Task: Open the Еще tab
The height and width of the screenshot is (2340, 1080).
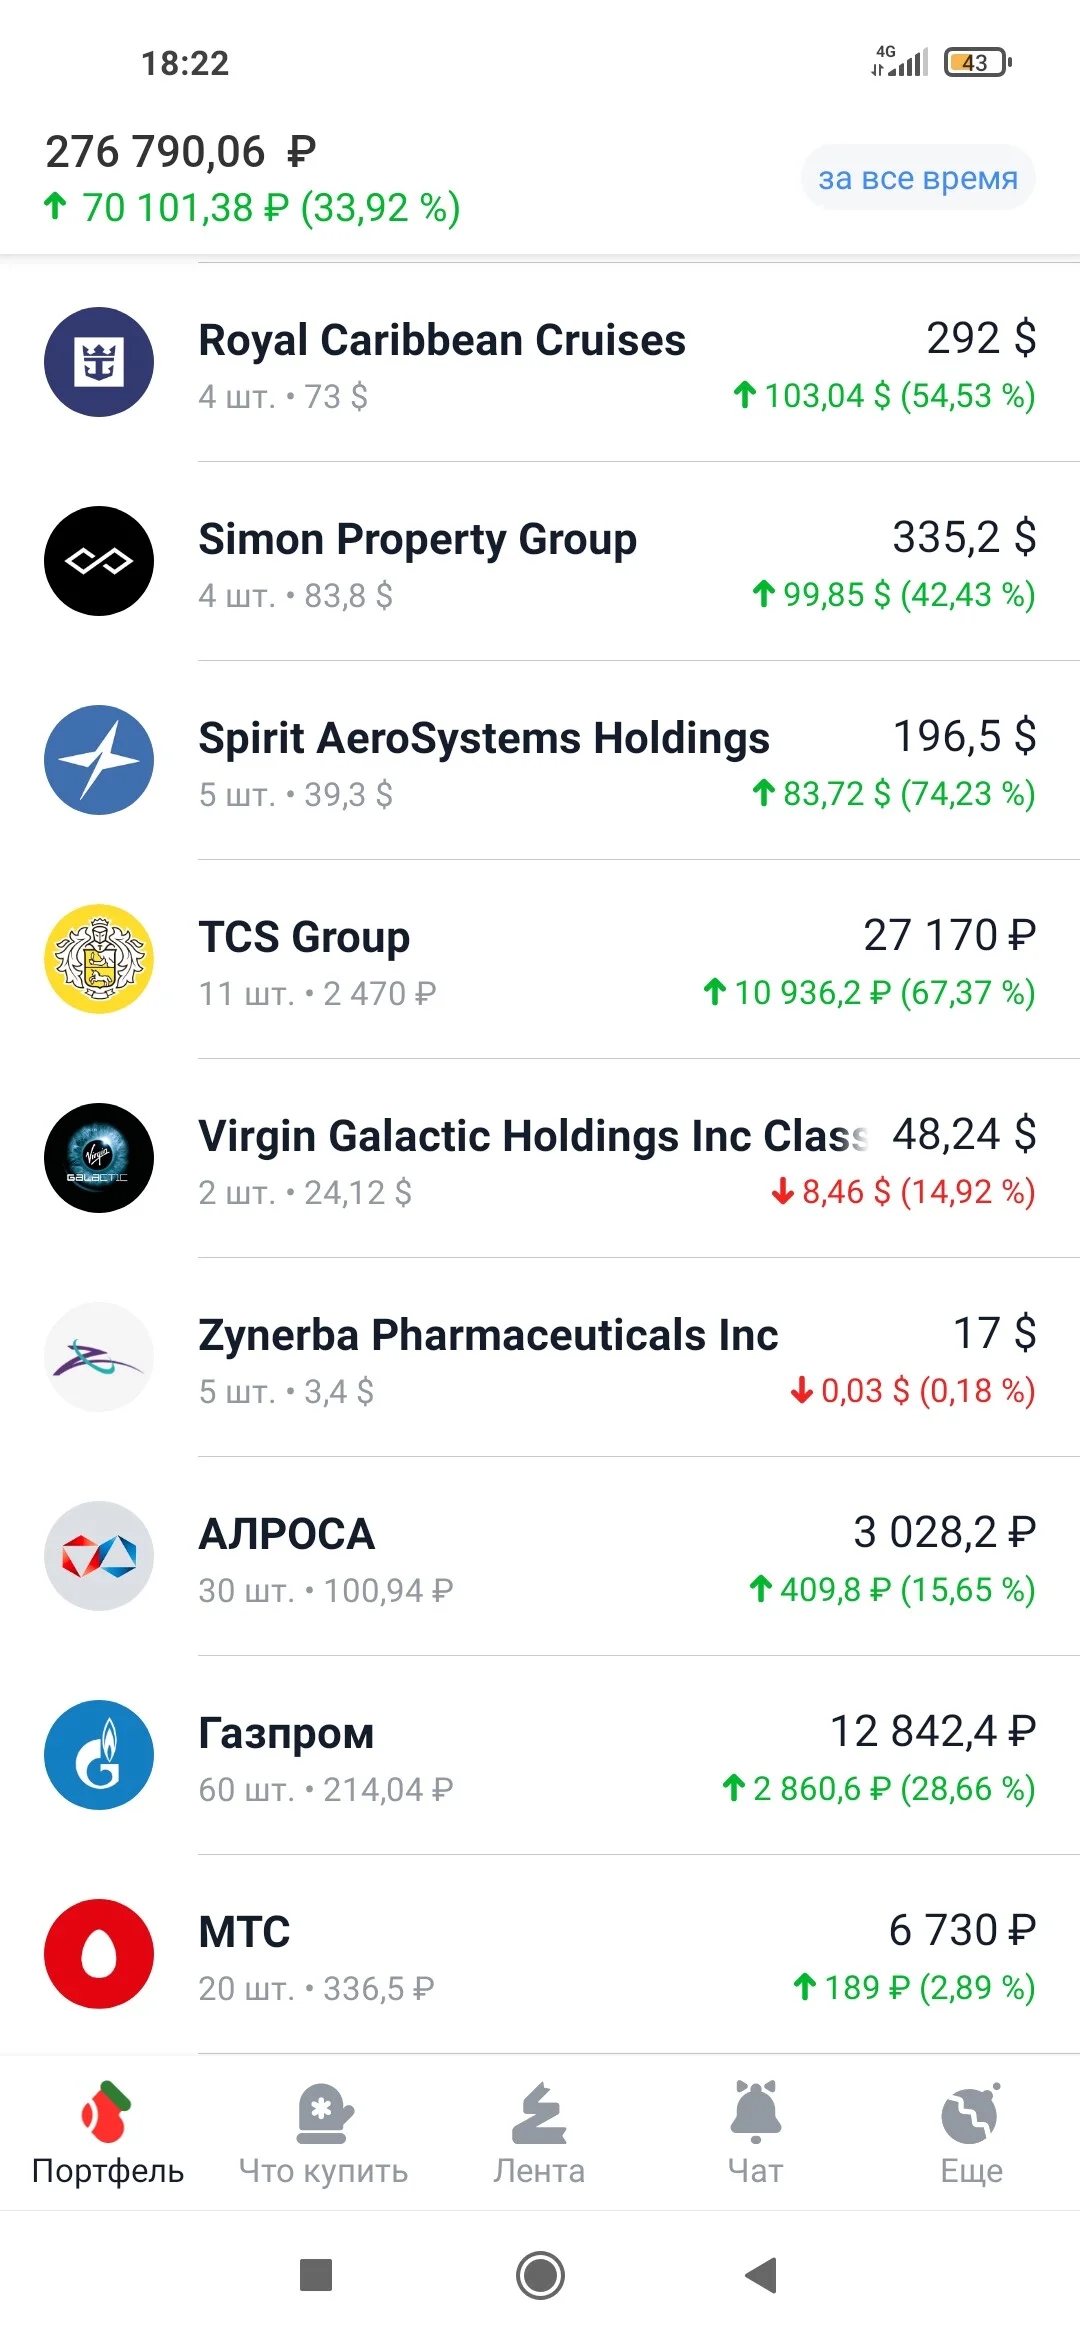Action: pyautogui.click(x=971, y=2134)
